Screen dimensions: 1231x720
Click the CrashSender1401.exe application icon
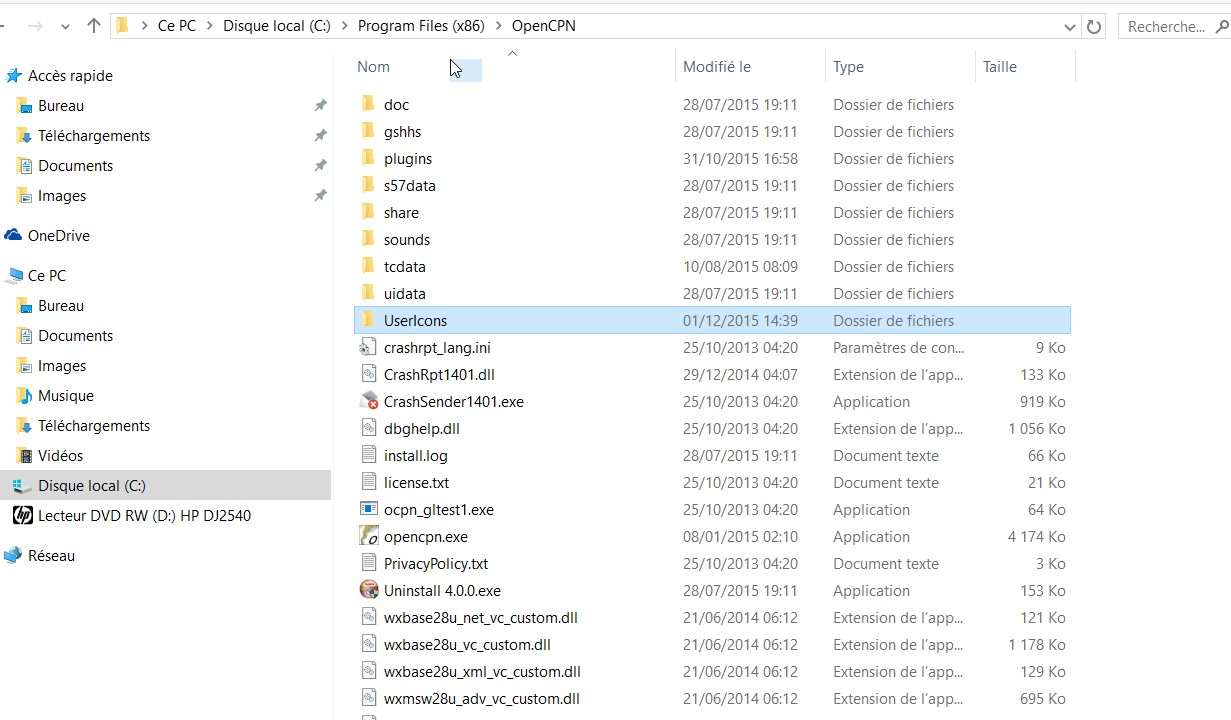pyautogui.click(x=369, y=401)
